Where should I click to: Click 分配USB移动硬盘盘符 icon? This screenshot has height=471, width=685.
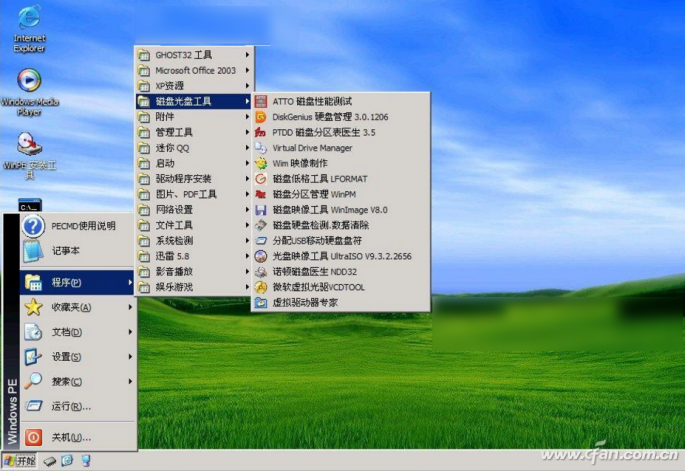[x=261, y=241]
